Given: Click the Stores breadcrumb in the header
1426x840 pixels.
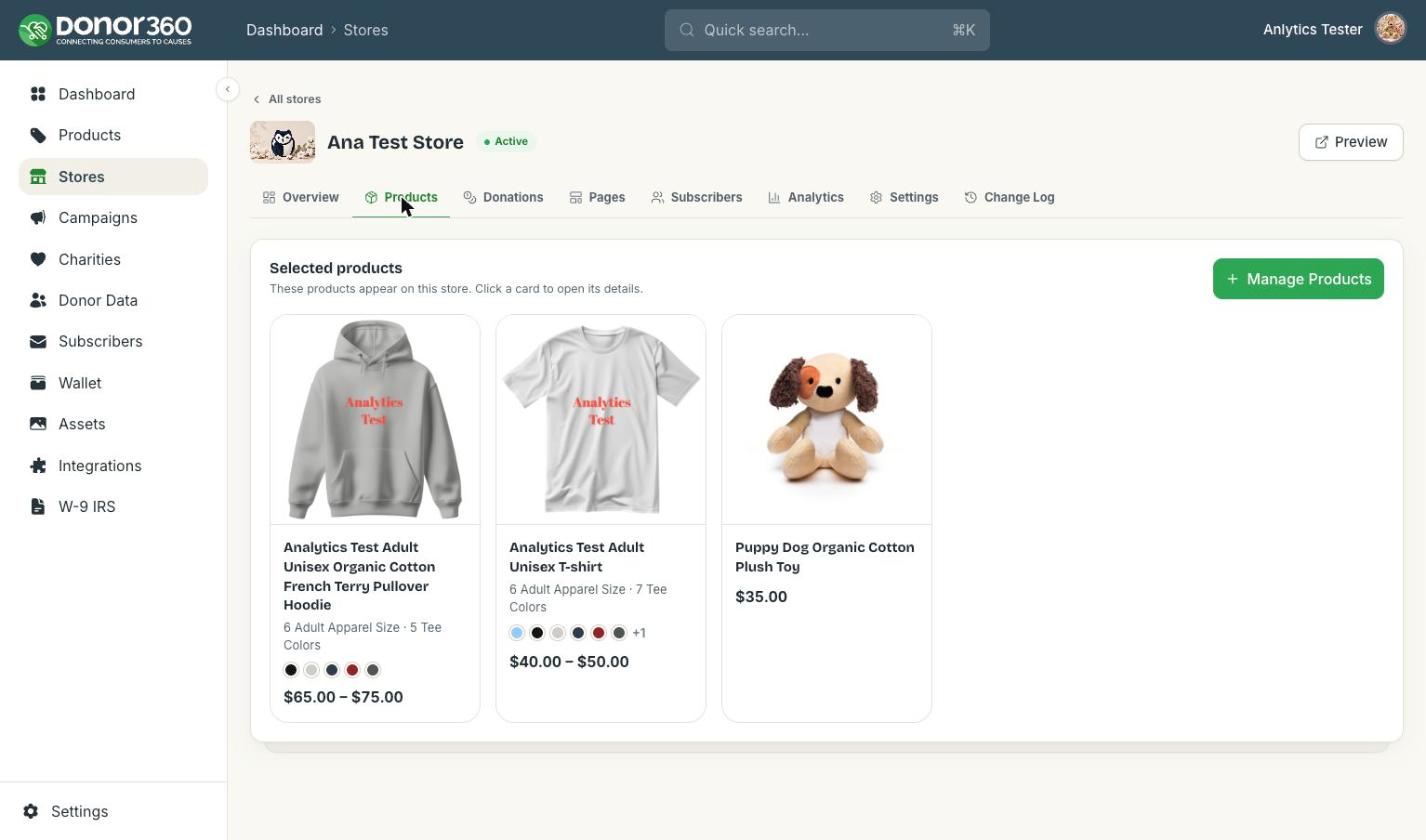Looking at the screenshot, I should click(366, 30).
